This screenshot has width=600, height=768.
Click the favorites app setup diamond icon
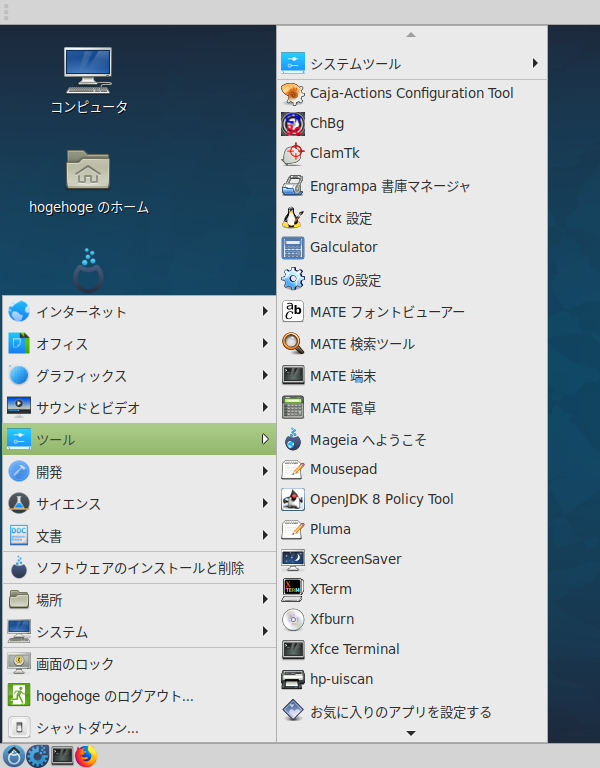tap(293, 711)
